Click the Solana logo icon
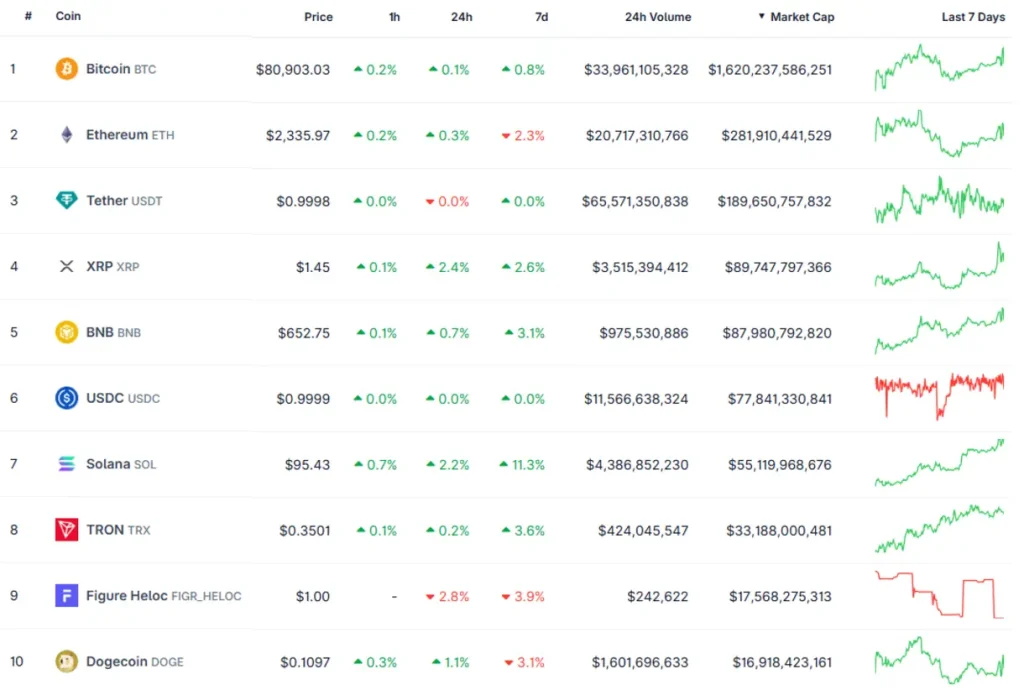Screen dimensions: 1024x690 66,464
